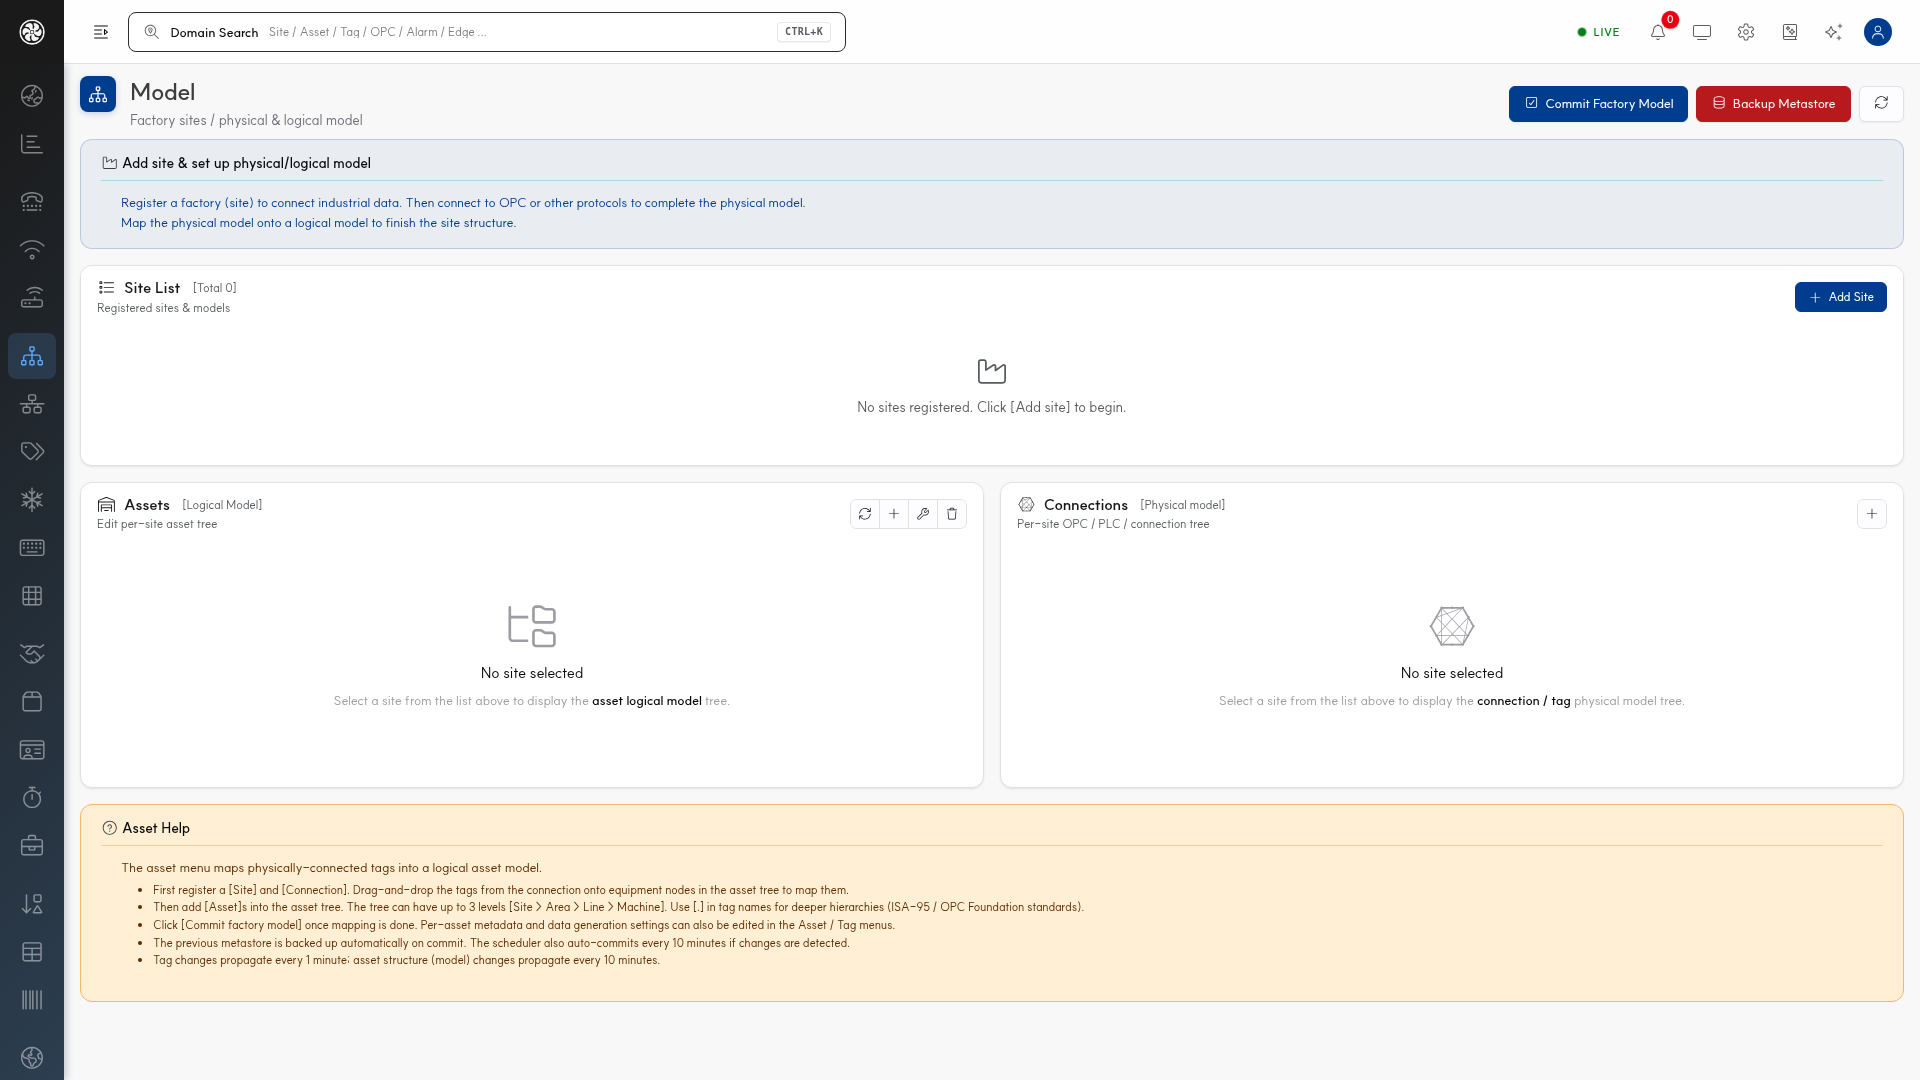This screenshot has height=1080, width=1920.
Task: Open the table layout sidebar icon
Action: 32,952
